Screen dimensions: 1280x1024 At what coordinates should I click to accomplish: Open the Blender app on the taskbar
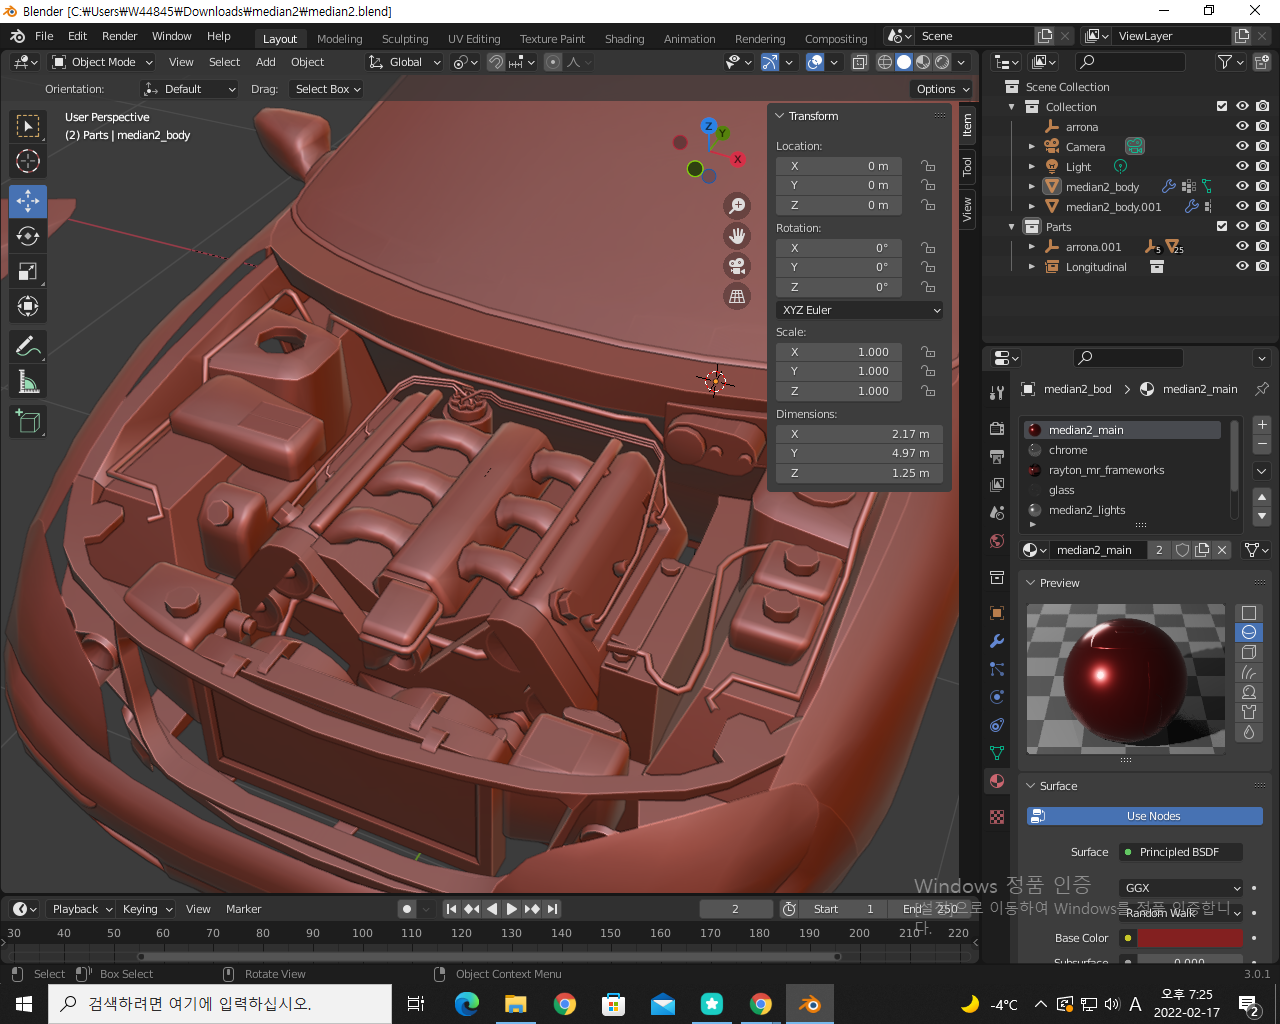[x=810, y=1004]
